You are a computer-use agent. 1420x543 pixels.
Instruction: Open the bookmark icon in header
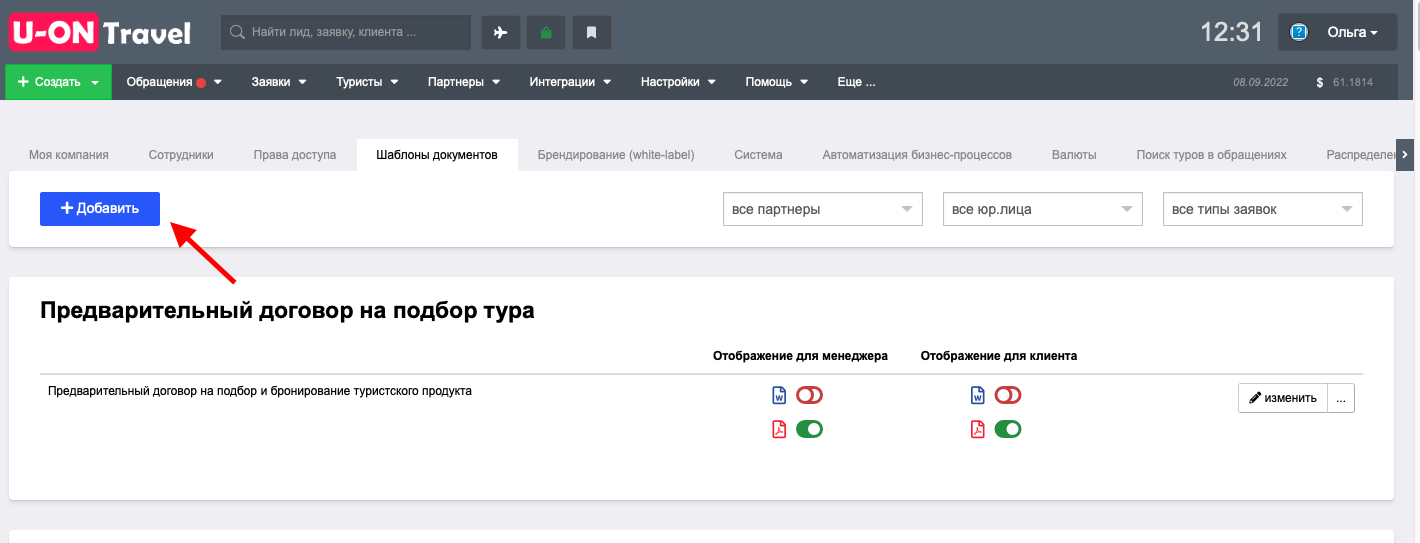pos(591,32)
